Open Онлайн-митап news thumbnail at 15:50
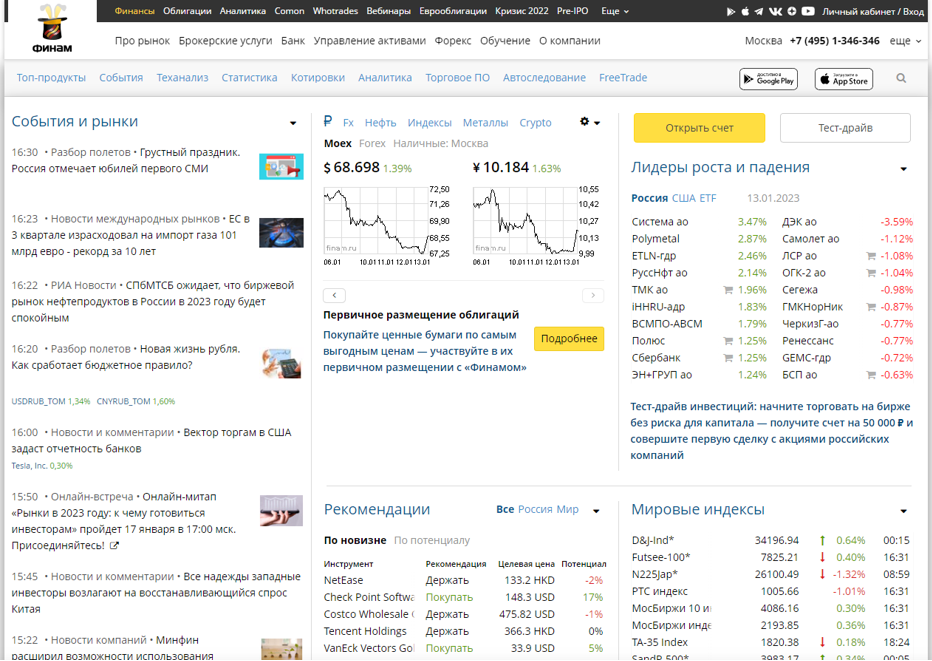This screenshot has width=932, height=661. pyautogui.click(x=281, y=511)
